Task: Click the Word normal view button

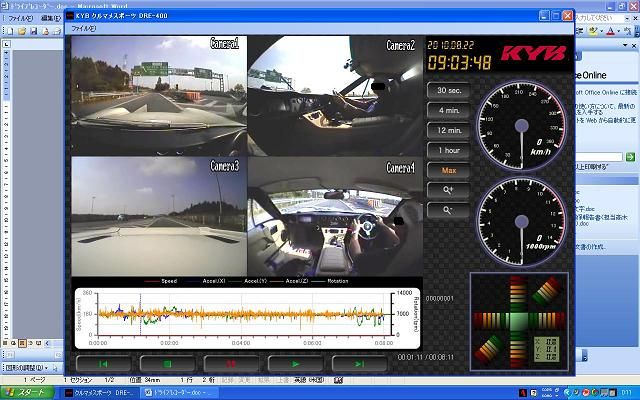Action: (x=5, y=343)
